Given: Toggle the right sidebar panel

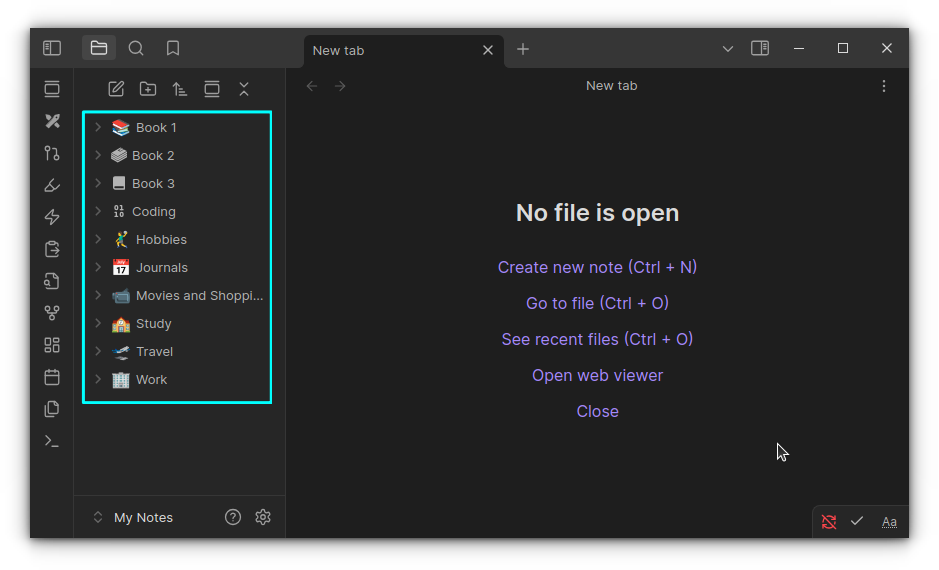Looking at the screenshot, I should [760, 48].
